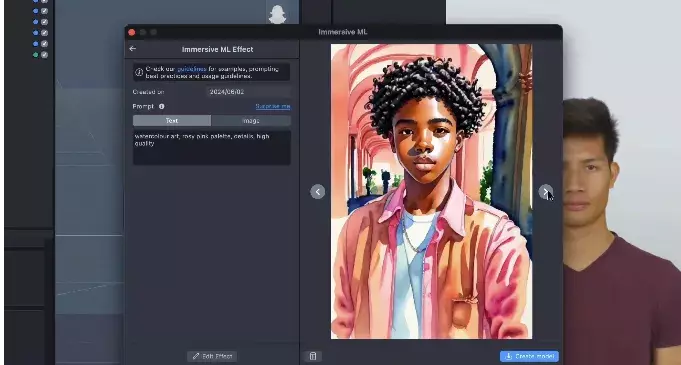681x365 pixels.
Task: Show the previous generated image
Action: (317, 192)
